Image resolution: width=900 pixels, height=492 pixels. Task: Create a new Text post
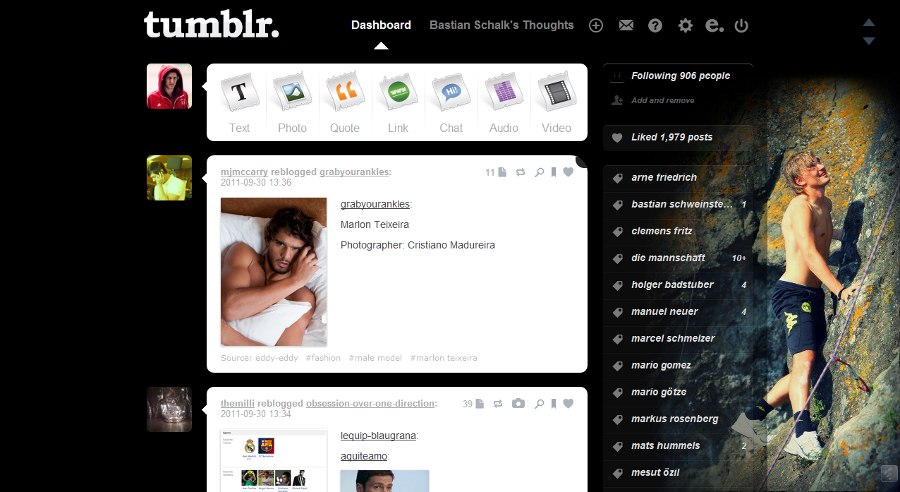click(x=239, y=103)
